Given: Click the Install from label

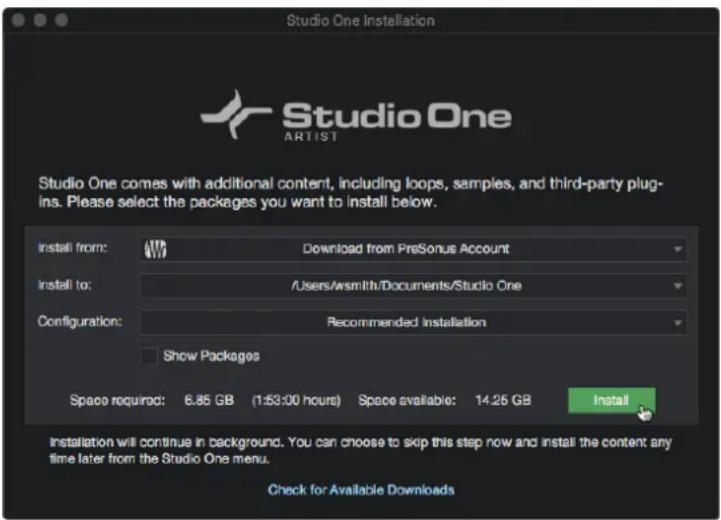Looking at the screenshot, I should (x=72, y=248).
